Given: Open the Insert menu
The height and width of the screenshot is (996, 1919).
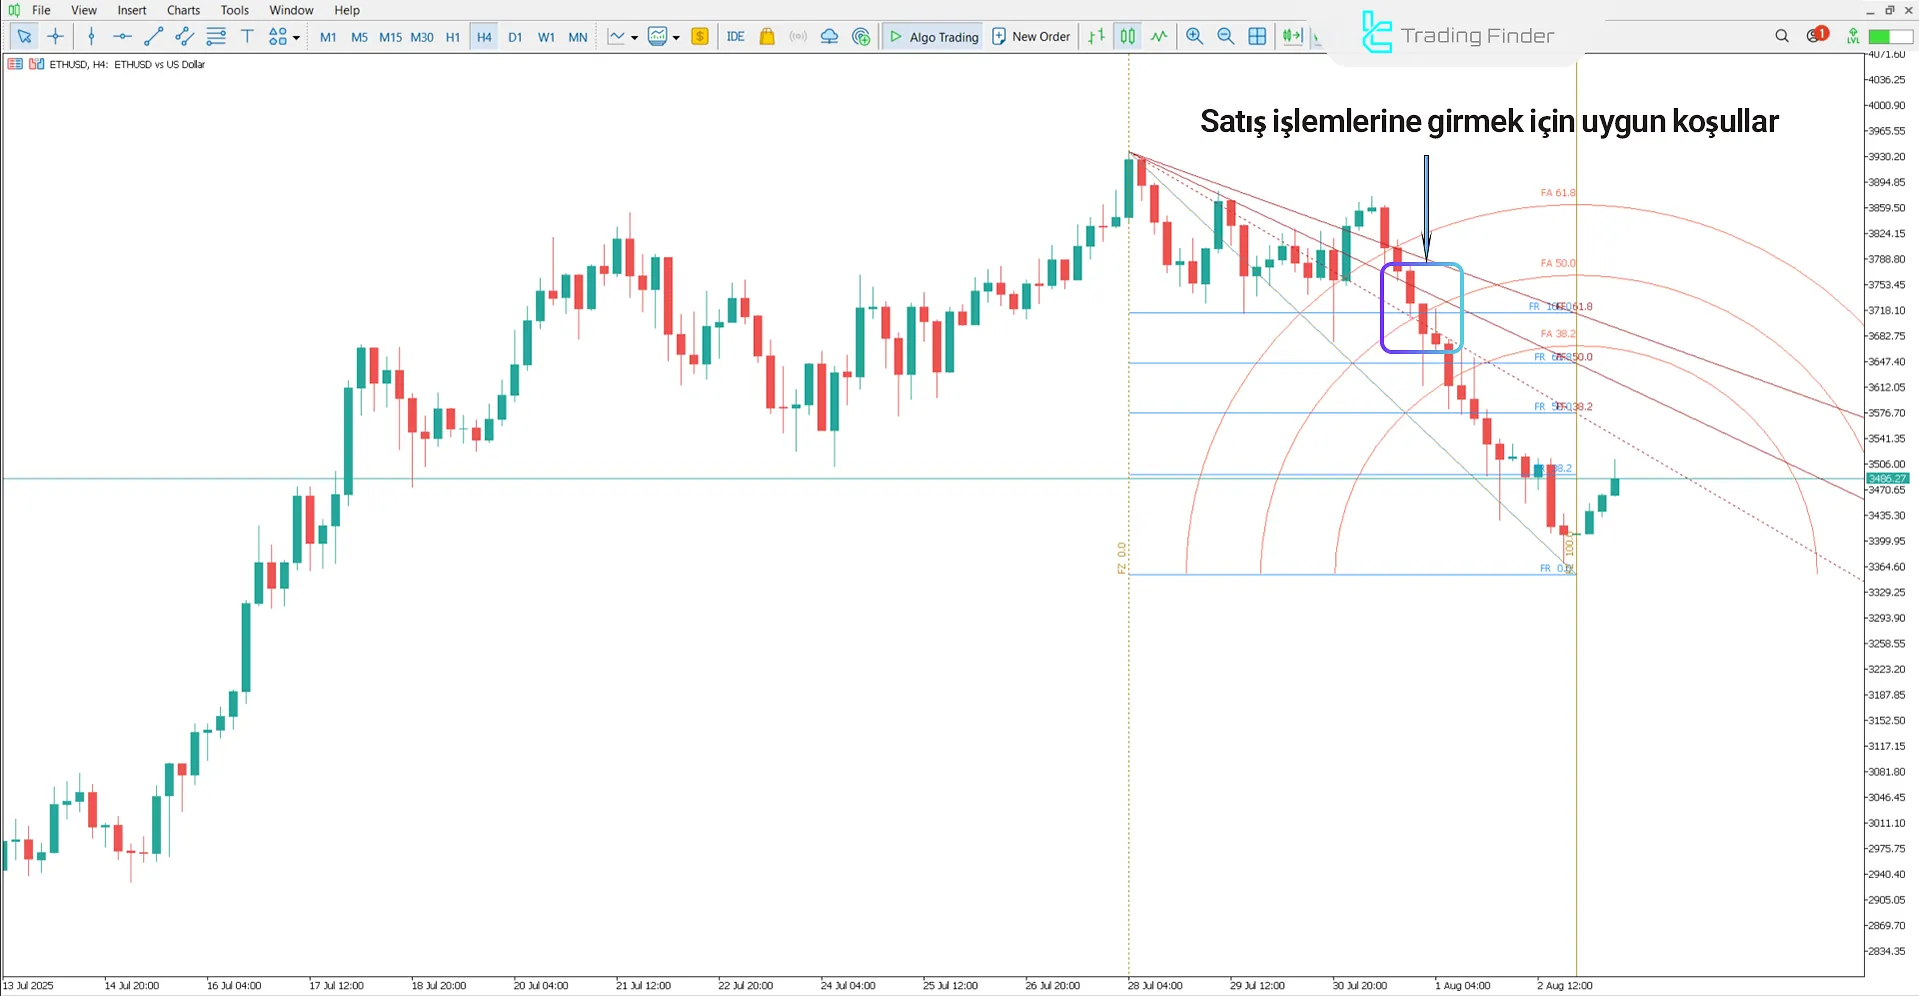Looking at the screenshot, I should [132, 10].
